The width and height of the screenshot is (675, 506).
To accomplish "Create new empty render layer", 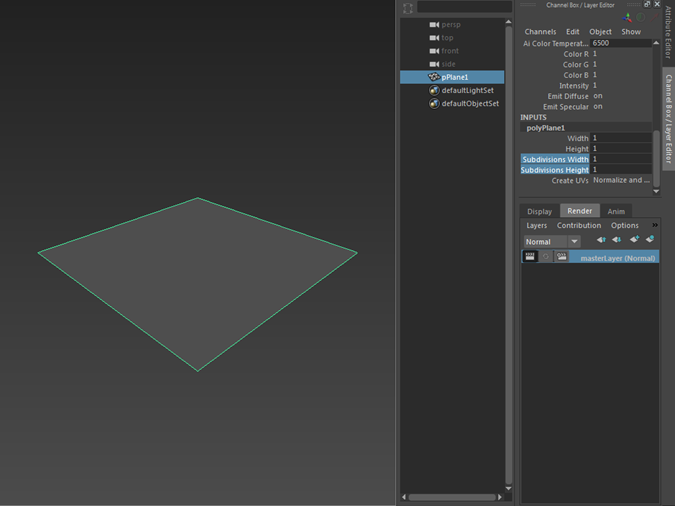I will 634,239.
